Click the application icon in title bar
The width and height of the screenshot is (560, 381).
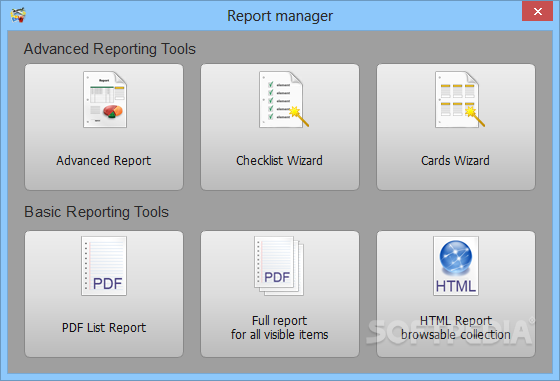pyautogui.click(x=18, y=15)
